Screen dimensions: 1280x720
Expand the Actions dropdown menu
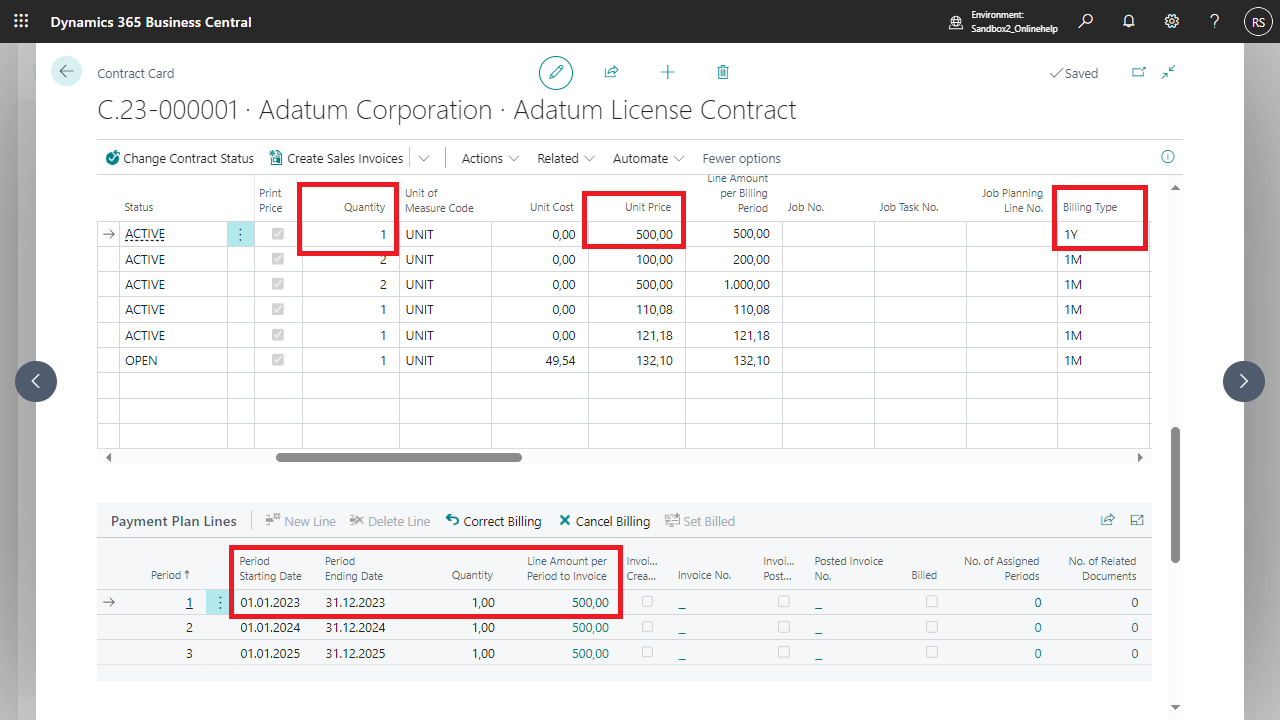click(490, 158)
